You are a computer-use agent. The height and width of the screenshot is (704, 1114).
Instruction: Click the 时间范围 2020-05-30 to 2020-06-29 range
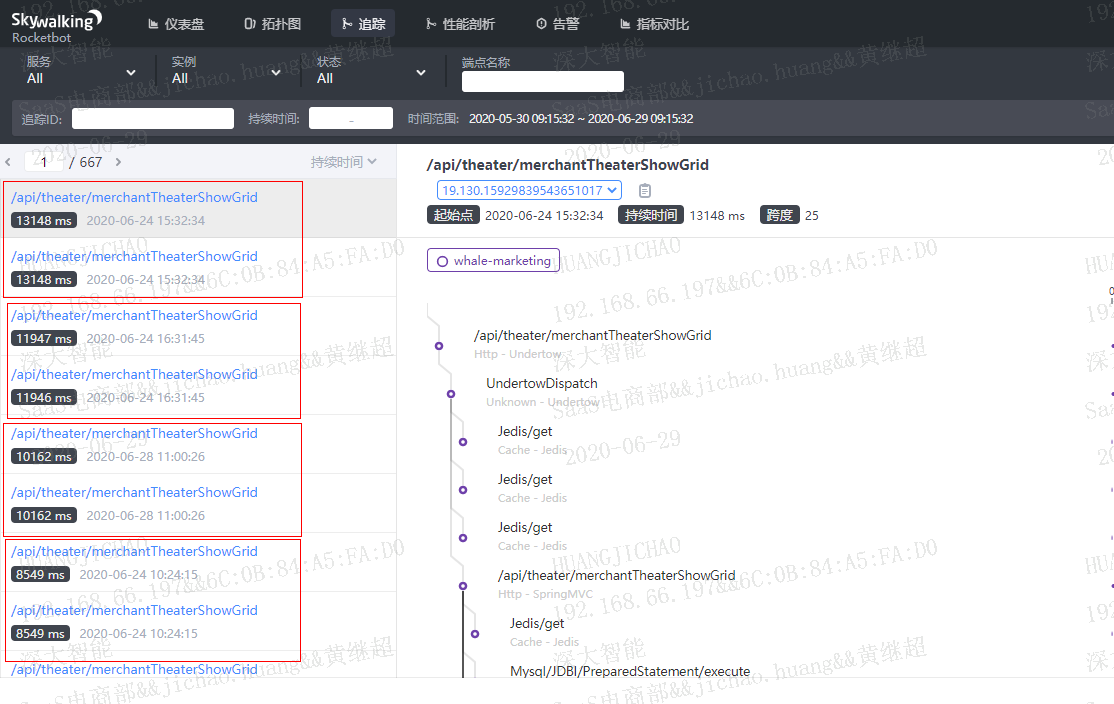[x=580, y=119]
